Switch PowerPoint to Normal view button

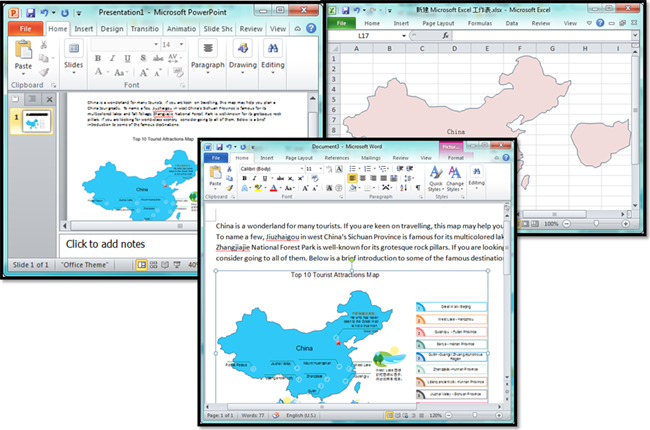tap(141, 265)
